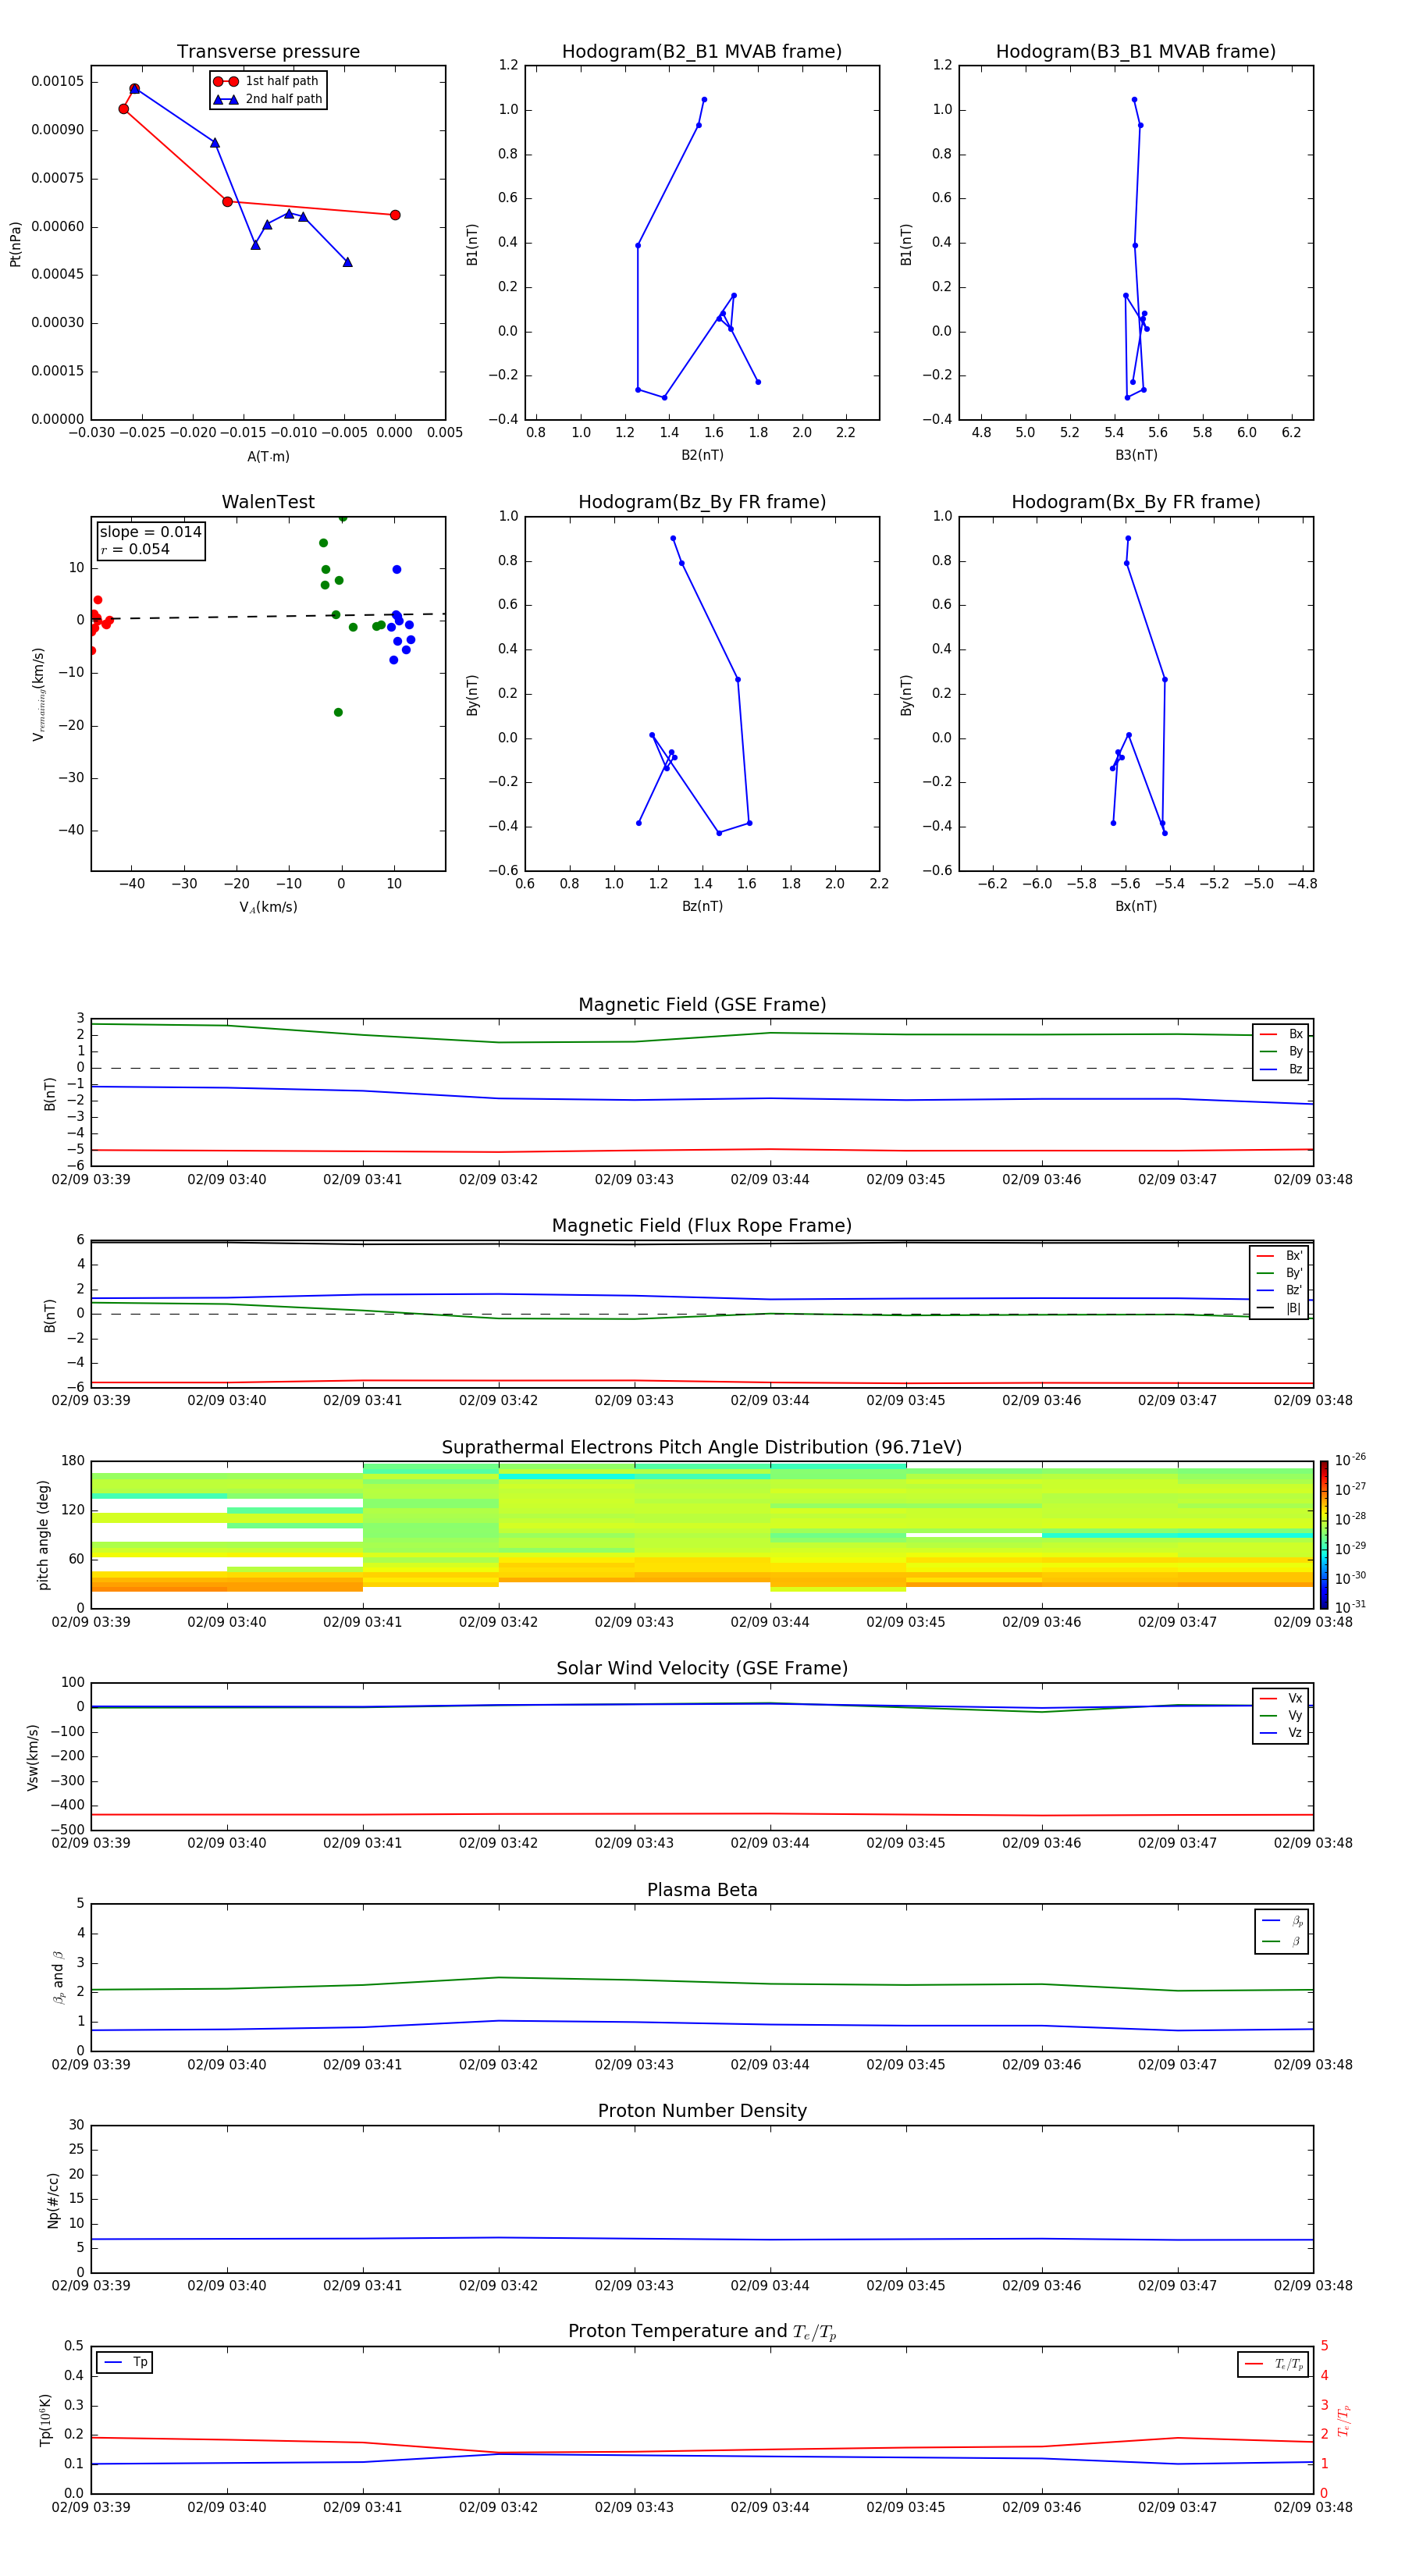Click the "Magnetic Field (Flux Rope Frame)" title

click(x=702, y=1226)
